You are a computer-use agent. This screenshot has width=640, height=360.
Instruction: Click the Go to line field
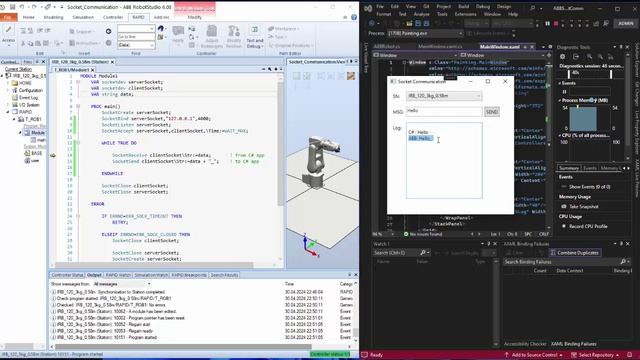coord(136,37)
